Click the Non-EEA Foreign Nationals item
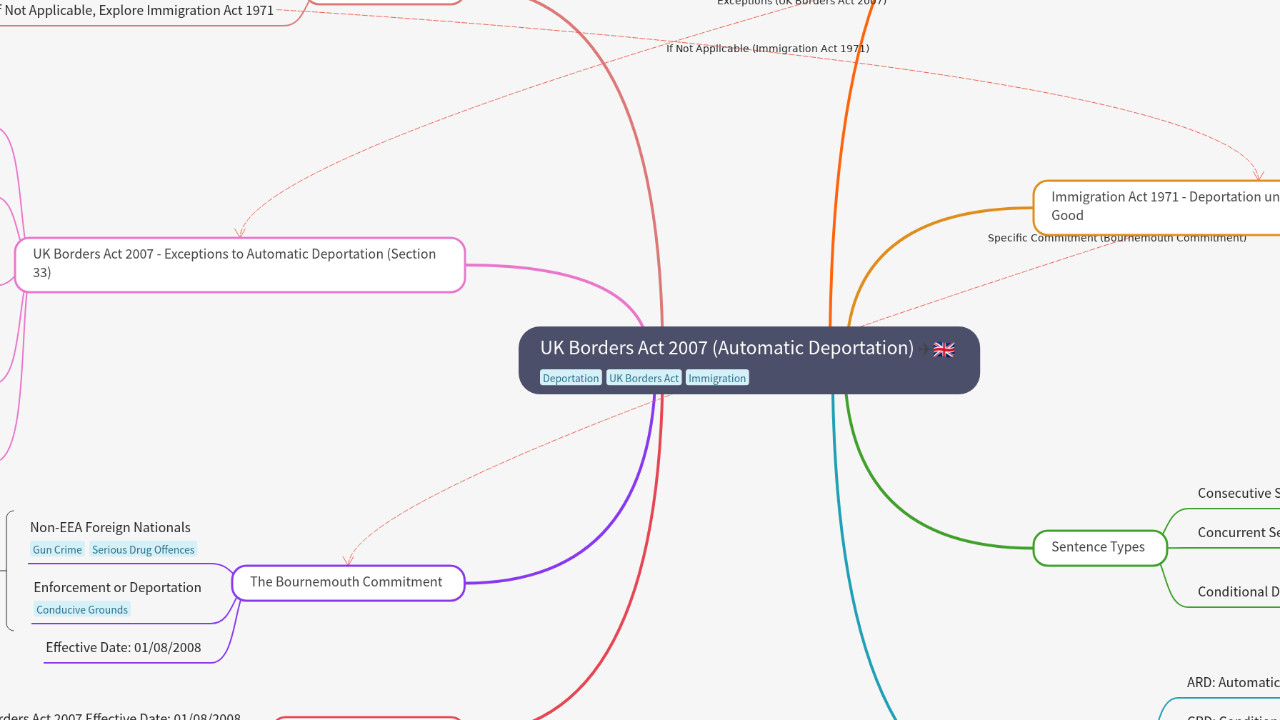The height and width of the screenshot is (720, 1280). pos(110,527)
